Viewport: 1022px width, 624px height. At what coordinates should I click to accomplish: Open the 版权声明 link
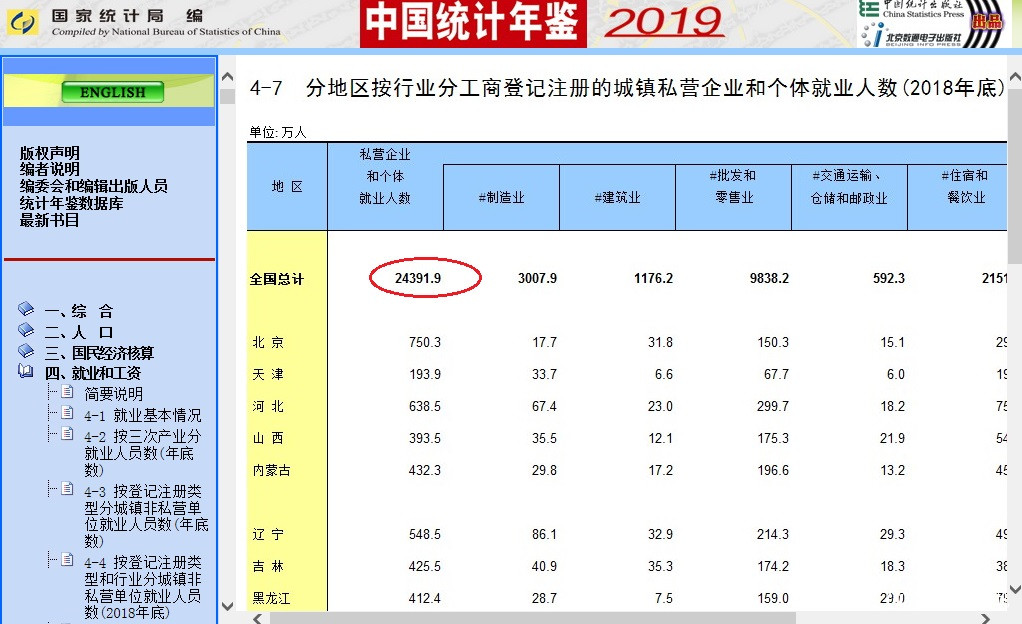(50, 153)
